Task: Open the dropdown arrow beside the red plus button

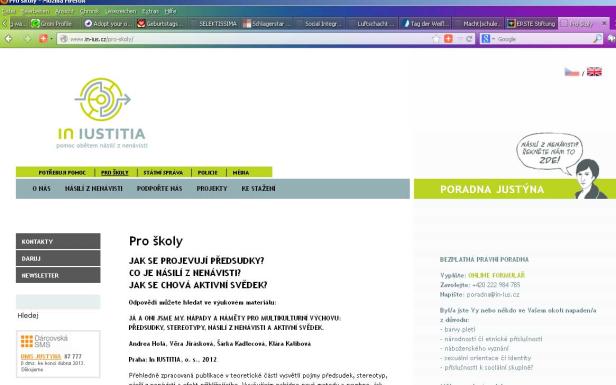Action: [51, 38]
